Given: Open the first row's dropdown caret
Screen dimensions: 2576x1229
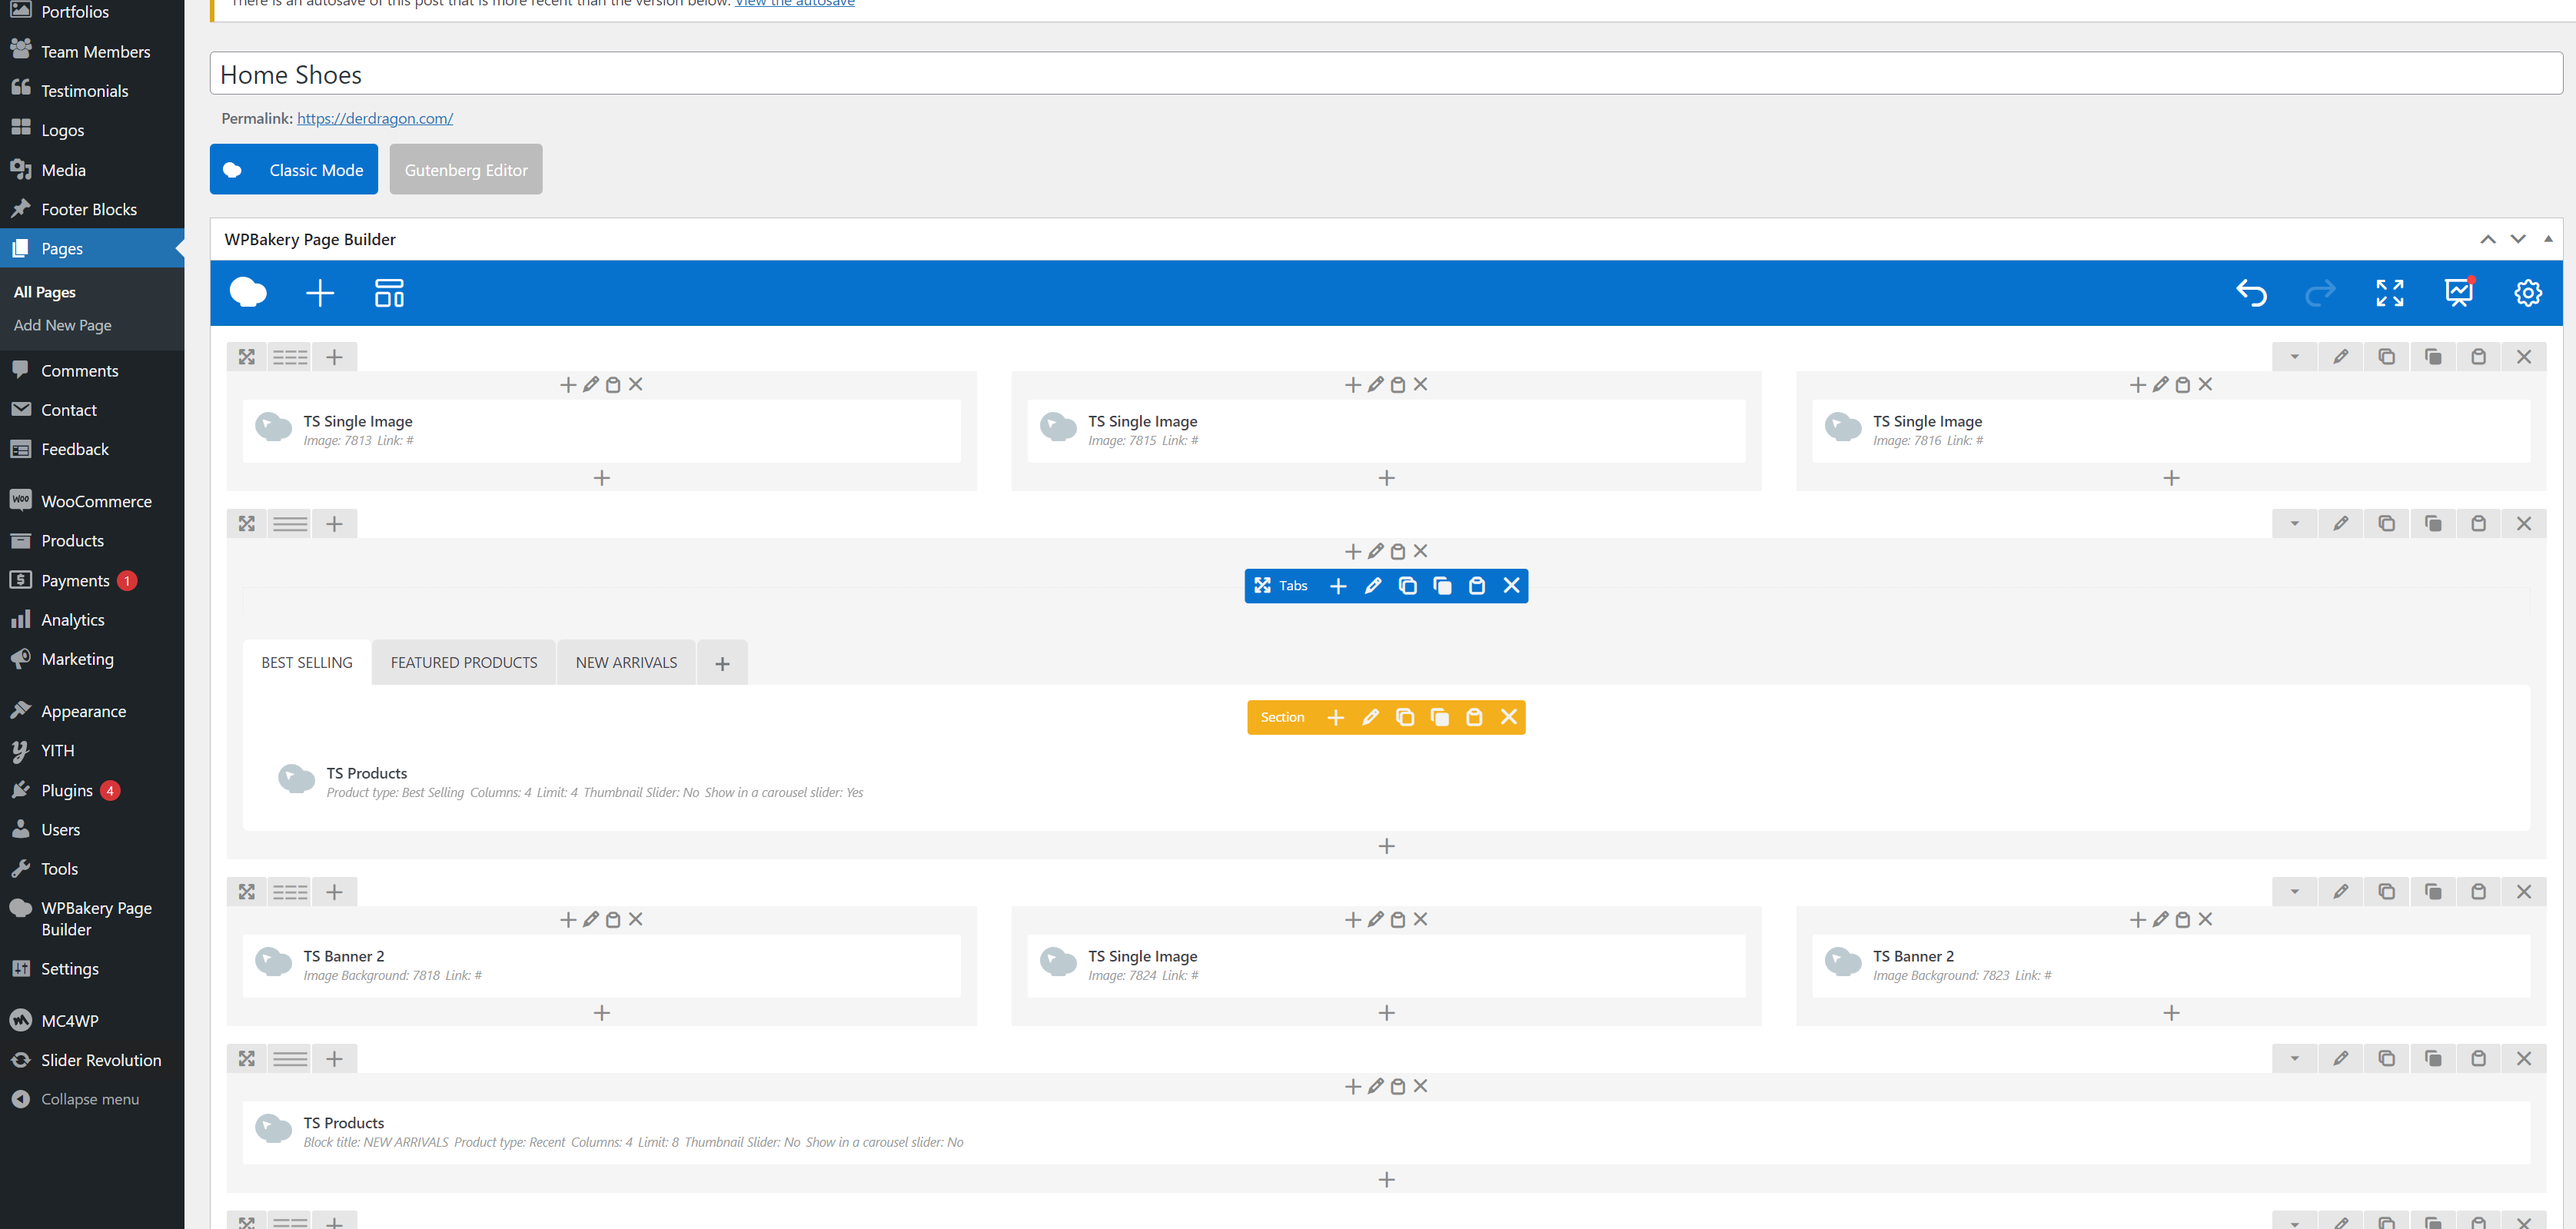Looking at the screenshot, I should [2294, 356].
